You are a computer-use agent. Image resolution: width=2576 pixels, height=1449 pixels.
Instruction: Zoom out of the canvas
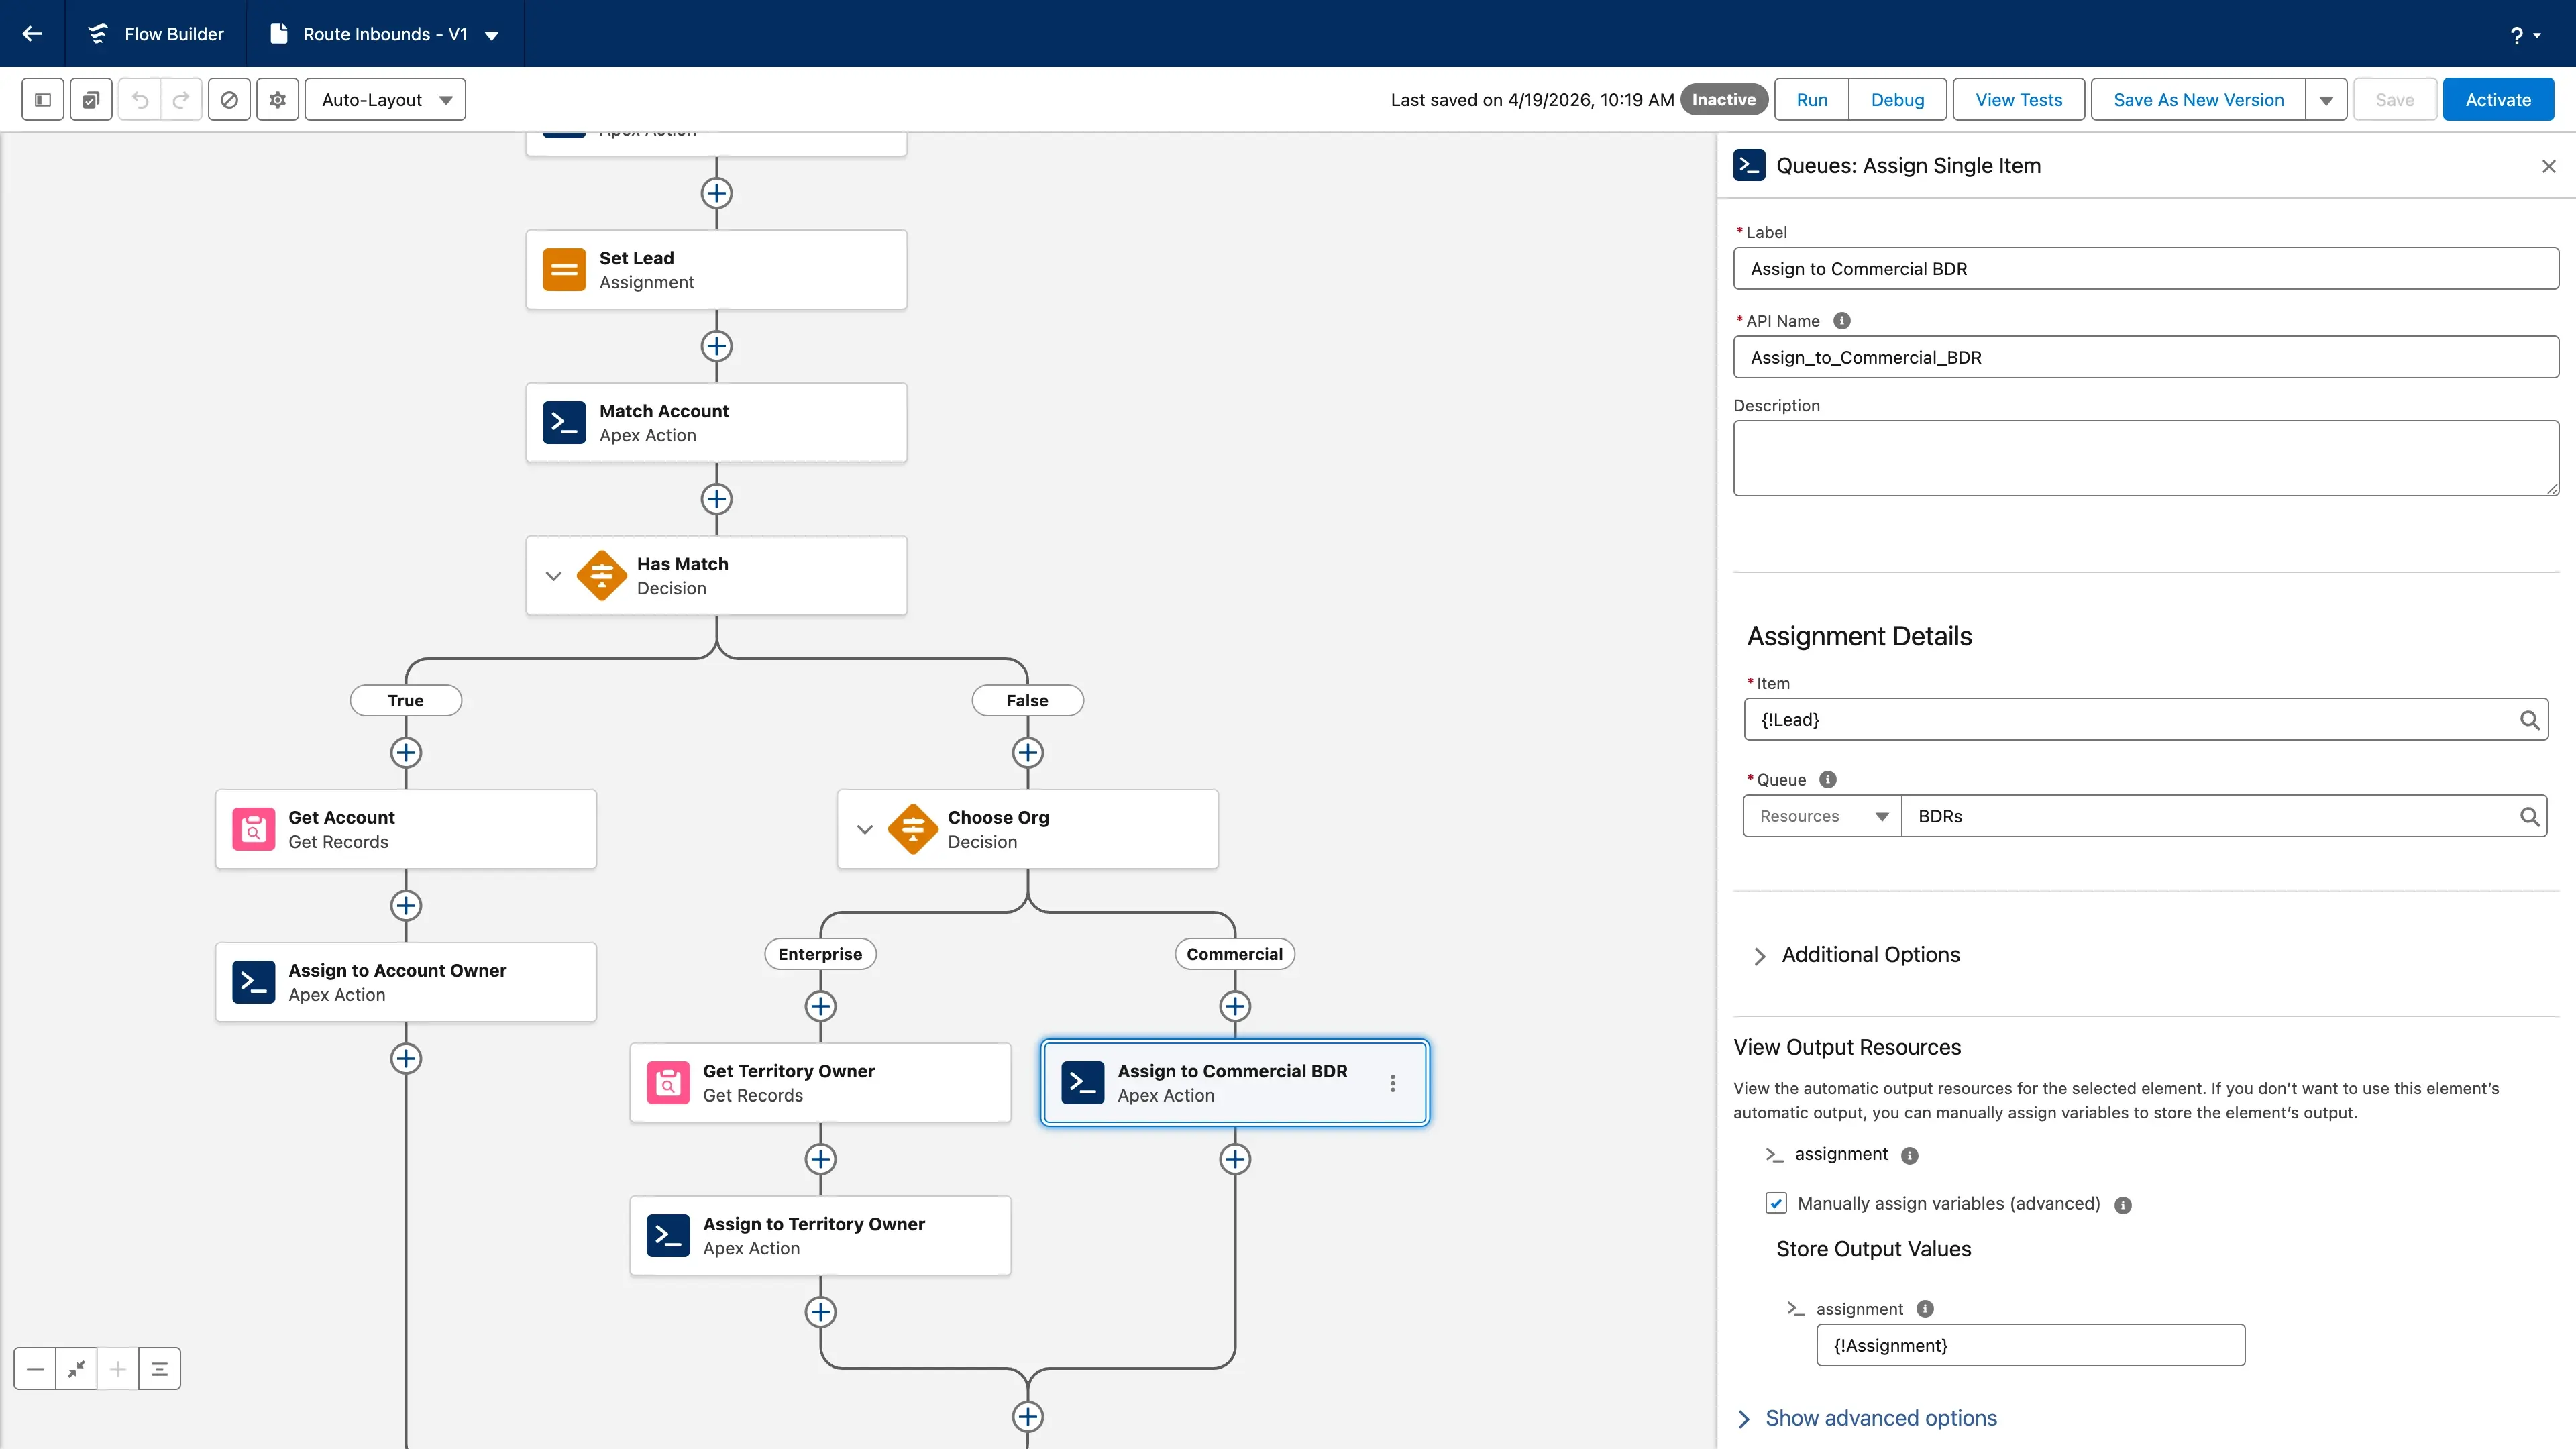pos(35,1369)
